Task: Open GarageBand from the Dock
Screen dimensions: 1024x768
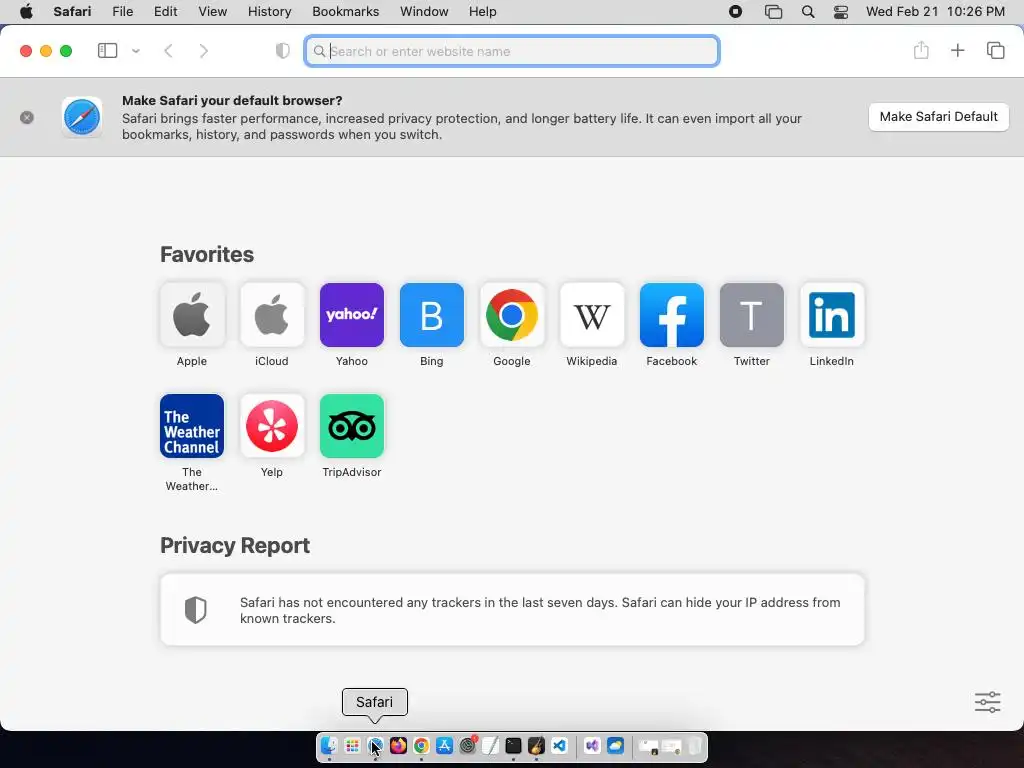Action: click(x=536, y=745)
